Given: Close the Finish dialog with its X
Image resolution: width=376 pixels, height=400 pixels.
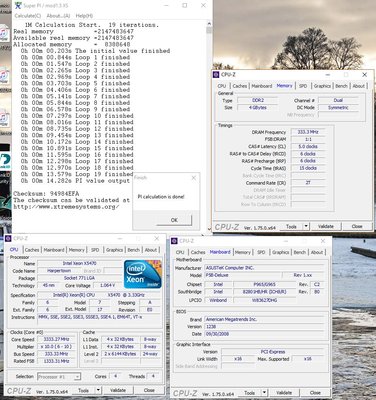Looking at the screenshot, I should coord(194,178).
